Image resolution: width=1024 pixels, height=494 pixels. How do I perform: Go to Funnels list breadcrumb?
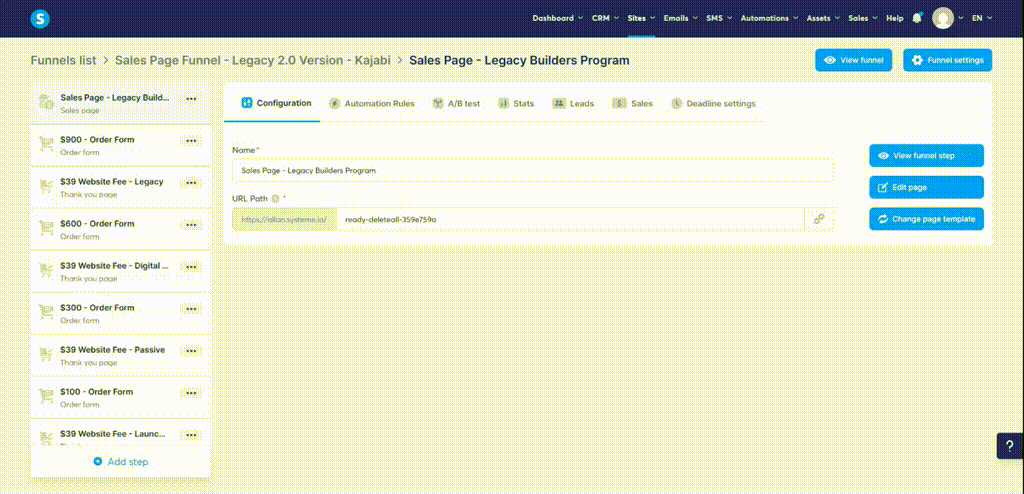[63, 60]
